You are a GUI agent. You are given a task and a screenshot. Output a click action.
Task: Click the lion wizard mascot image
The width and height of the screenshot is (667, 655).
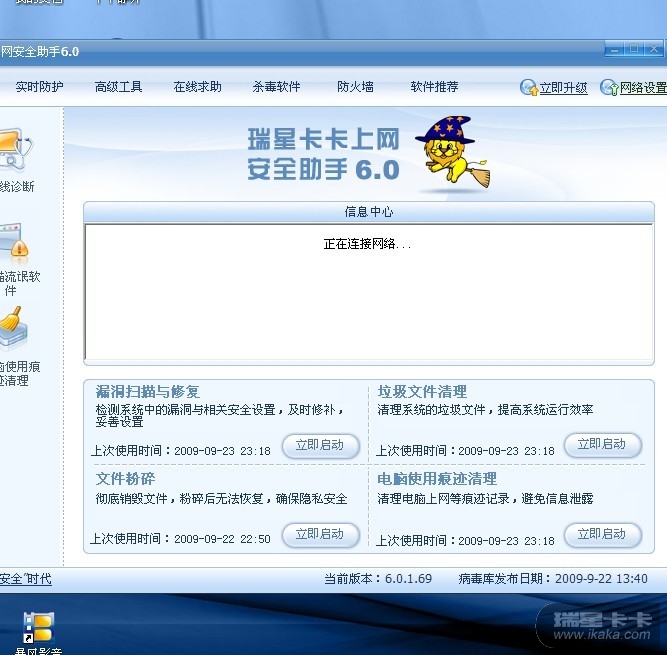[453, 152]
